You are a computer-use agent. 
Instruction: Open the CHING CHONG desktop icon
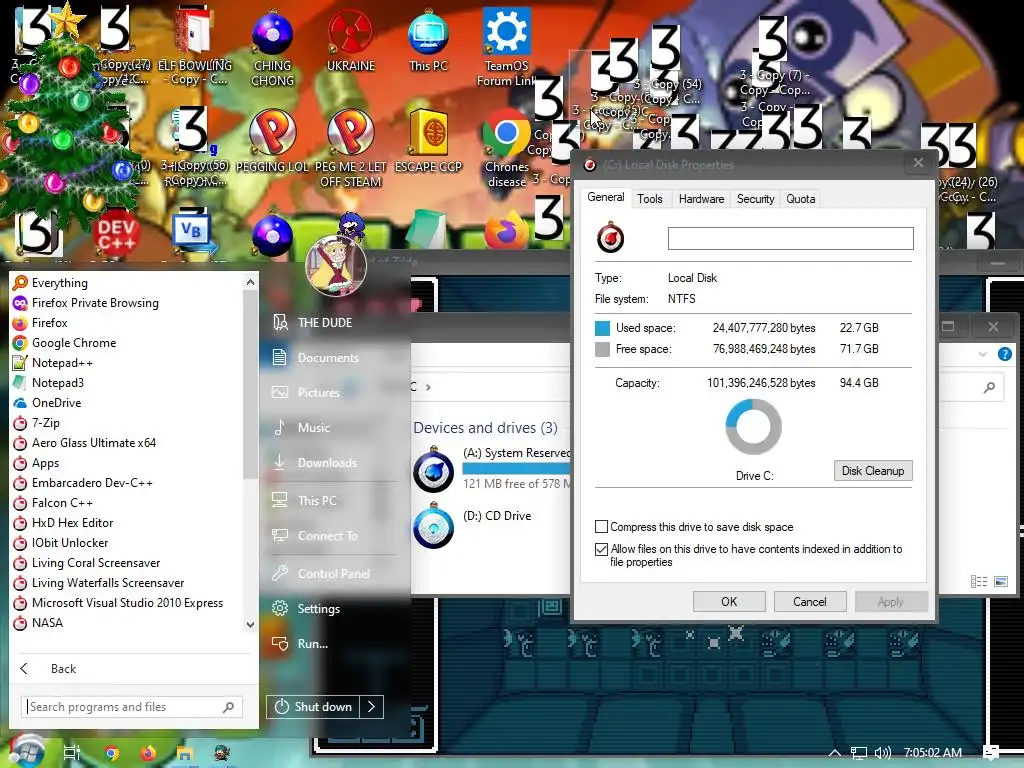[272, 47]
